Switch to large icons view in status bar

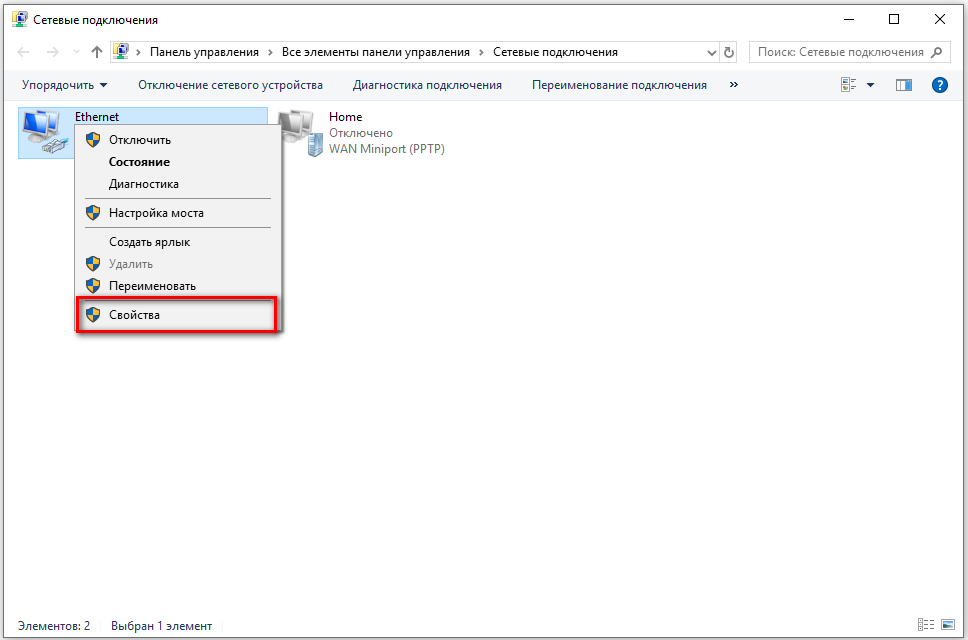pos(947,625)
